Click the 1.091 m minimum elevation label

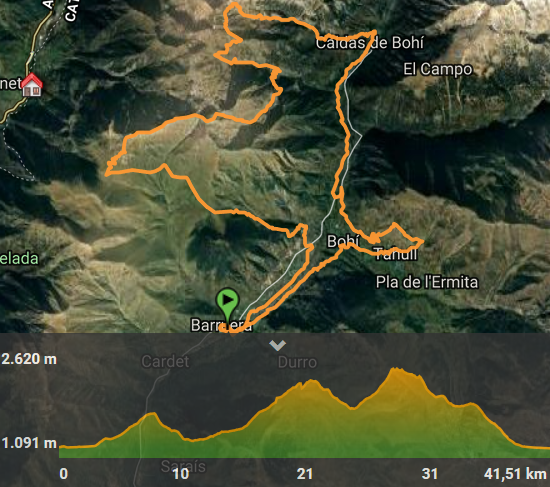coord(29,443)
